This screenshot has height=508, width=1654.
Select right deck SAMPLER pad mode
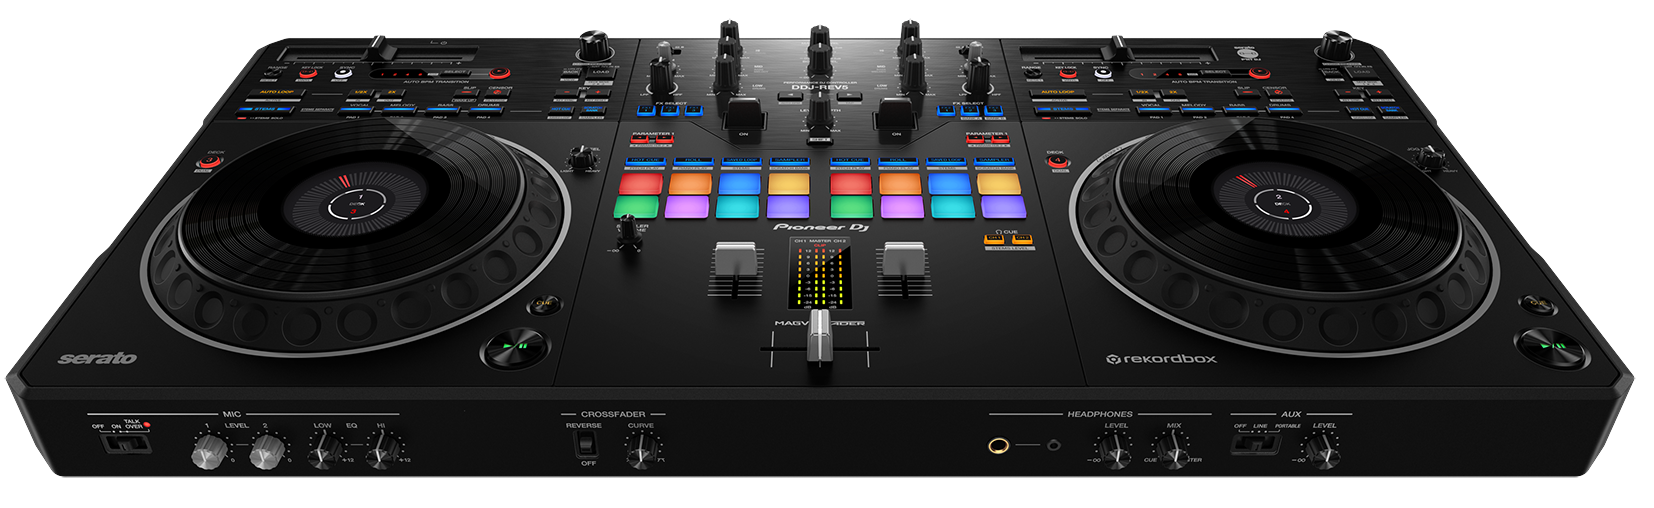pos(993,161)
